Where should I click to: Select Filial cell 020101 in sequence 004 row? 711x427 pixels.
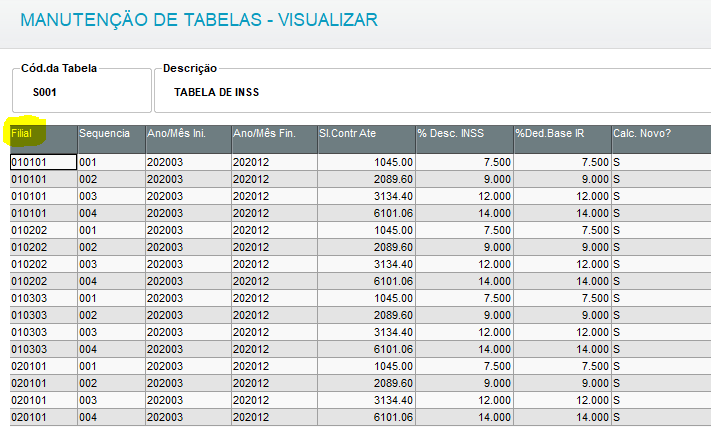(x=44, y=417)
